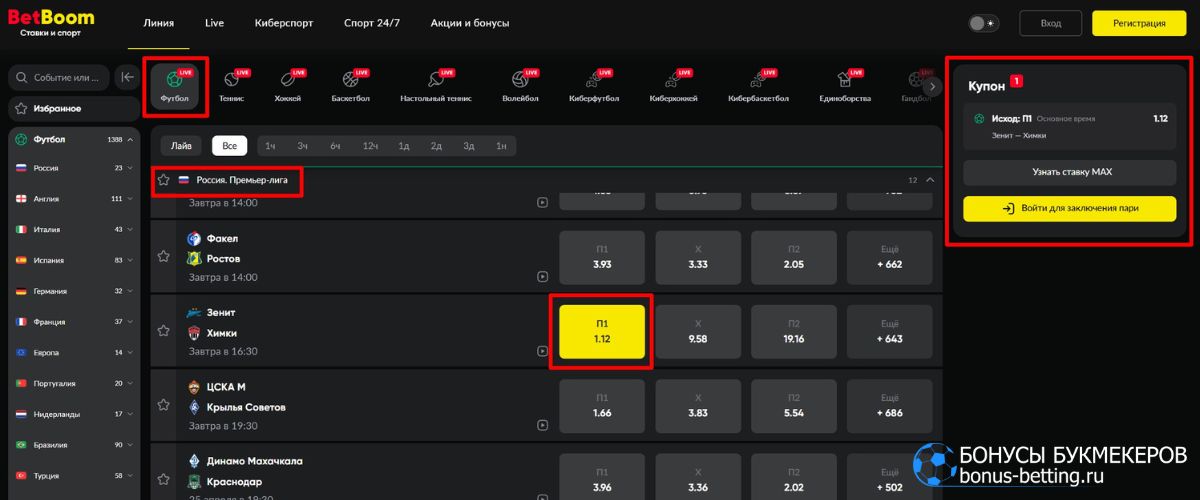1200x500 pixels.
Task: Select П2 2.05 odds for Ростов
Action: point(794,257)
